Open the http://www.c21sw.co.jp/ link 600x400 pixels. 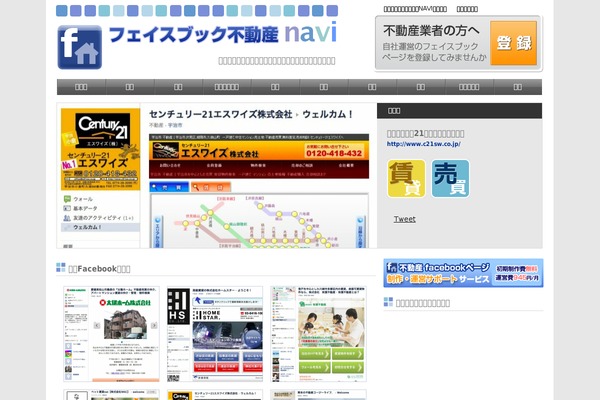(x=424, y=144)
